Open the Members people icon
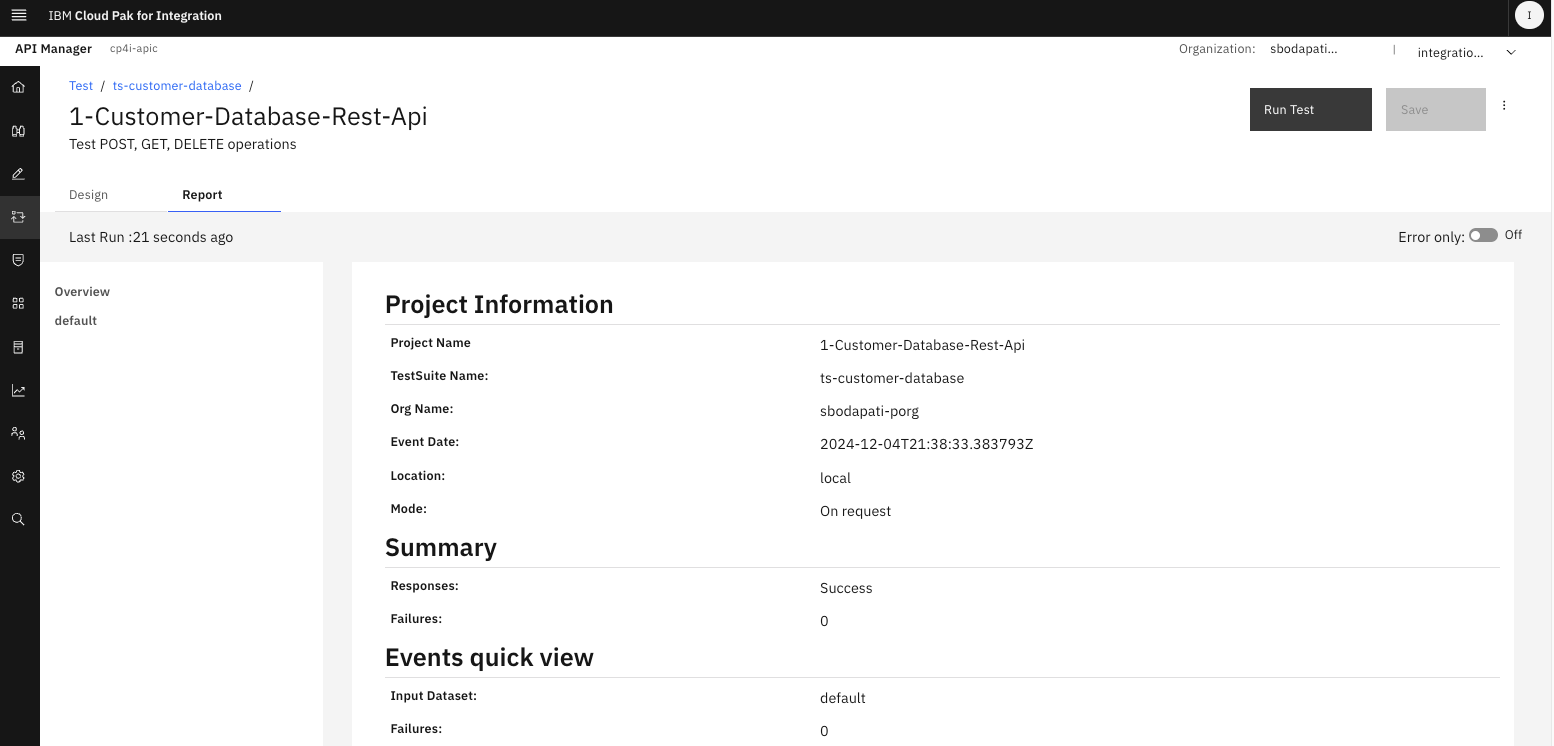Viewport: 1554px width, 746px height. pos(18,434)
